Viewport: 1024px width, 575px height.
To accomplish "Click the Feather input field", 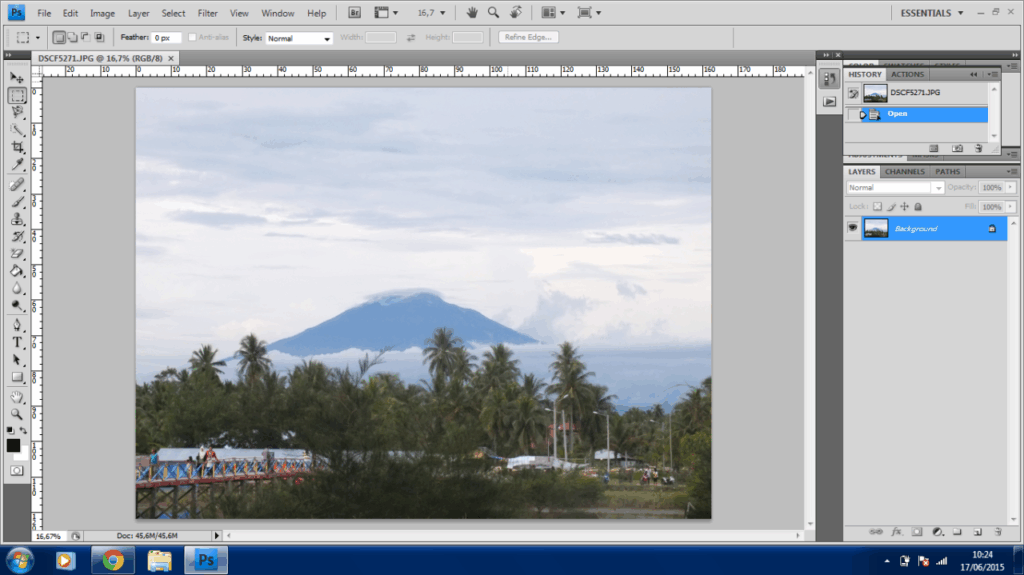I will [x=166, y=37].
